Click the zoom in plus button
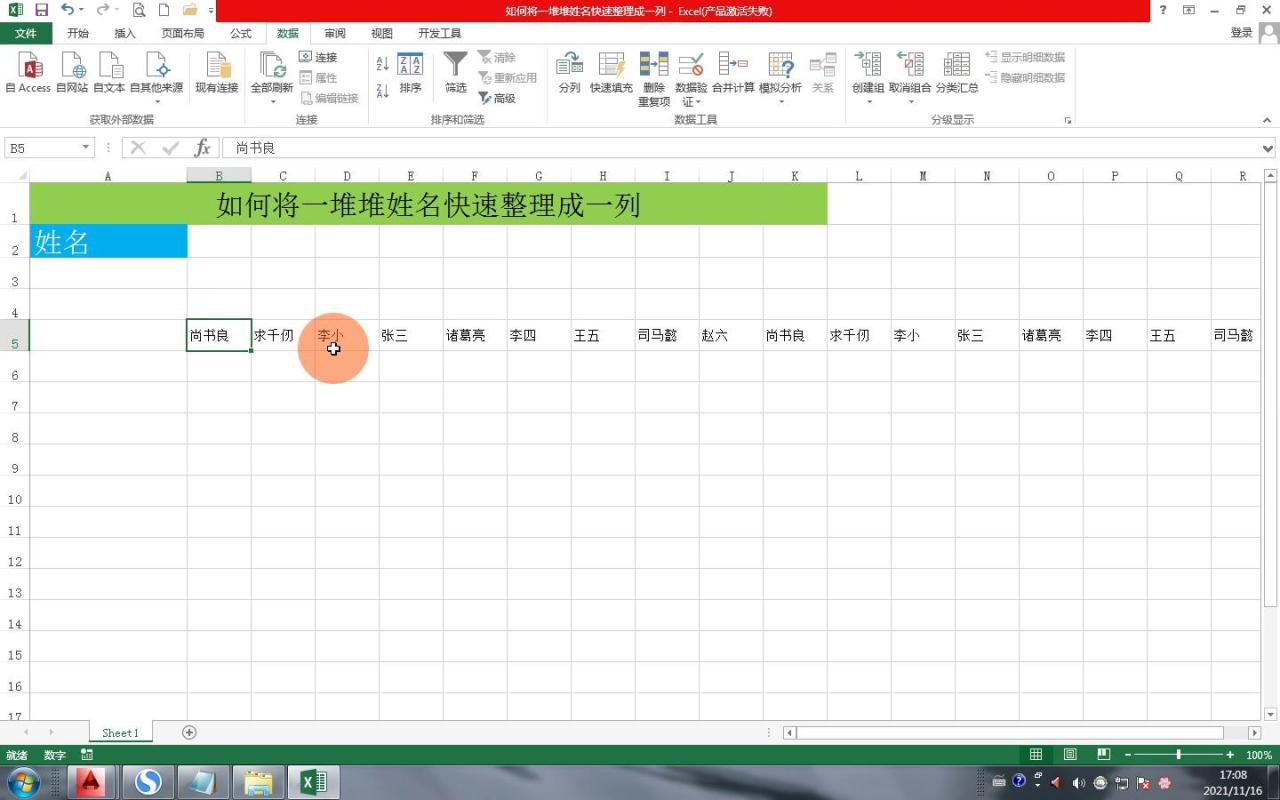The height and width of the screenshot is (800, 1280). tap(1230, 755)
